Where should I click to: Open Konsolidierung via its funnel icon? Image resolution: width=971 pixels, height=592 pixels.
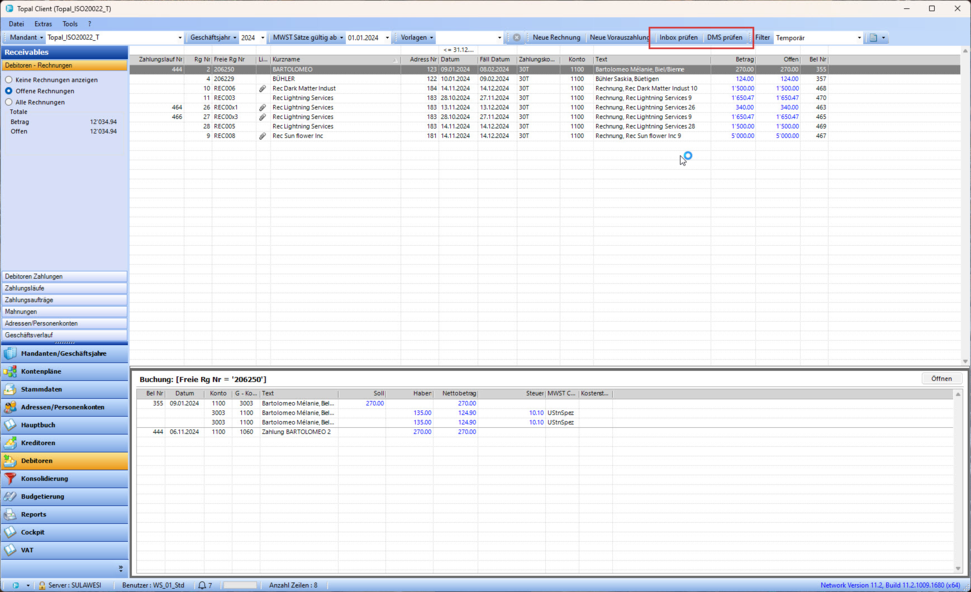pos(11,479)
